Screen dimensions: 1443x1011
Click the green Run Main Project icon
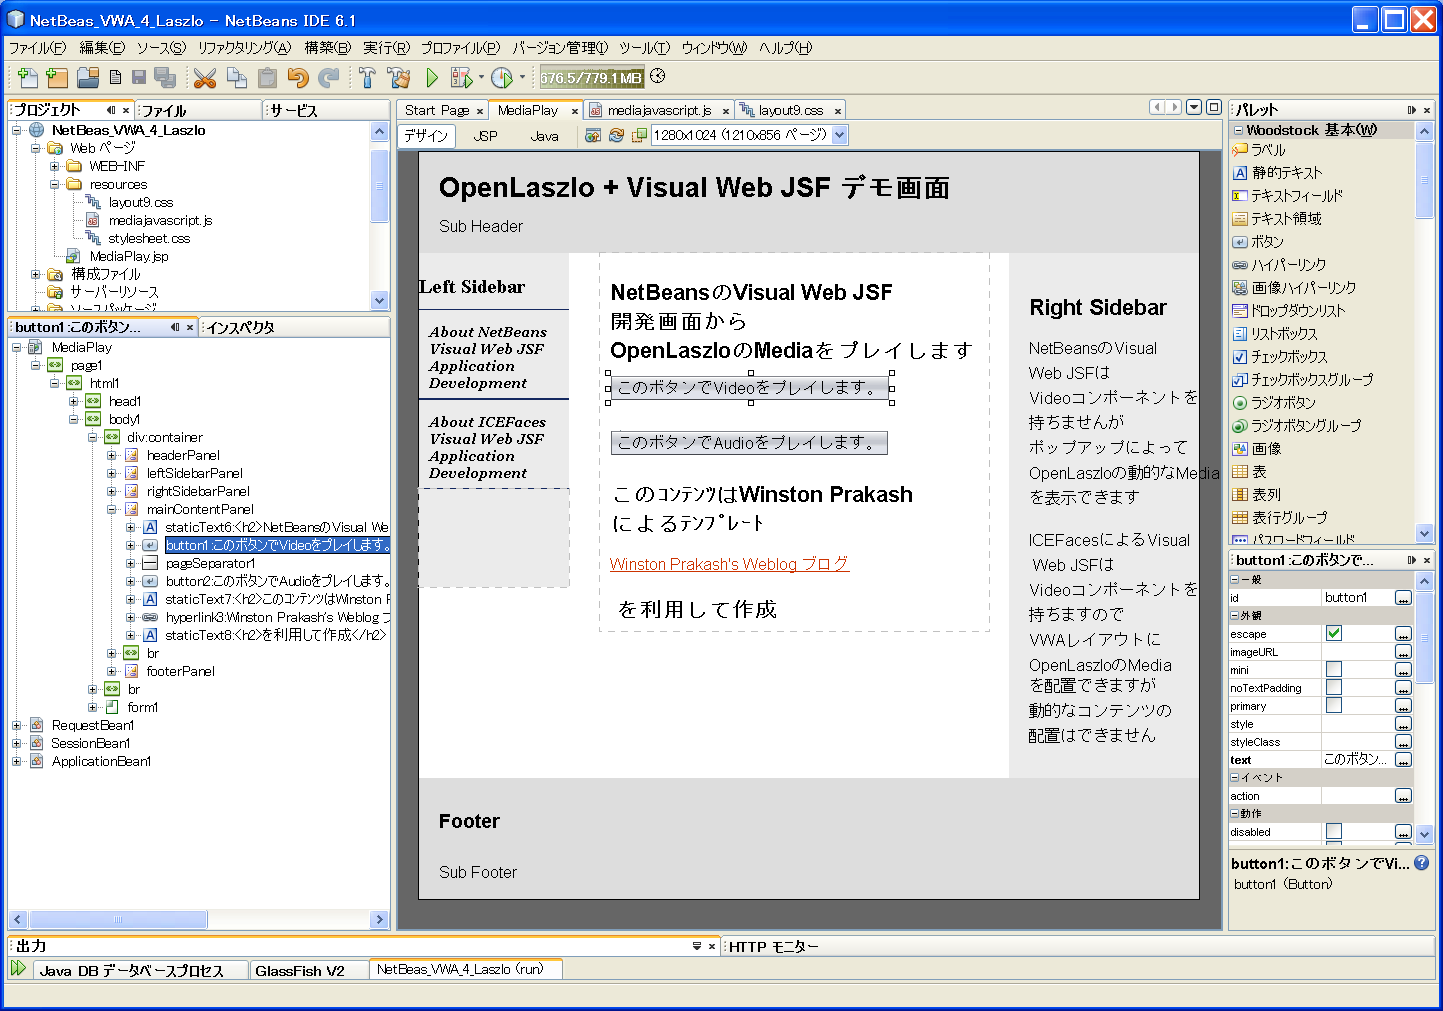click(432, 78)
